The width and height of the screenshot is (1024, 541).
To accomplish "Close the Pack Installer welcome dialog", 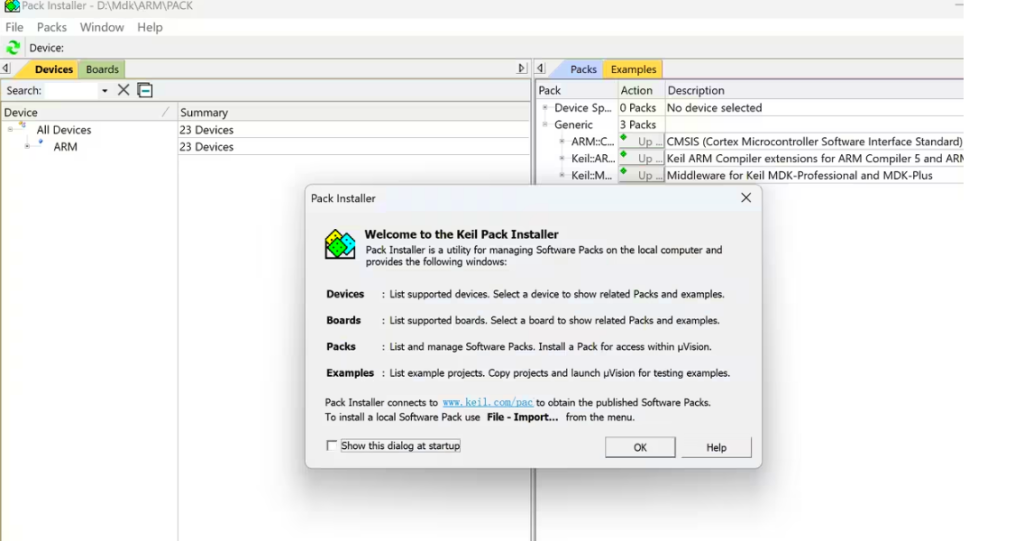I will pos(745,198).
